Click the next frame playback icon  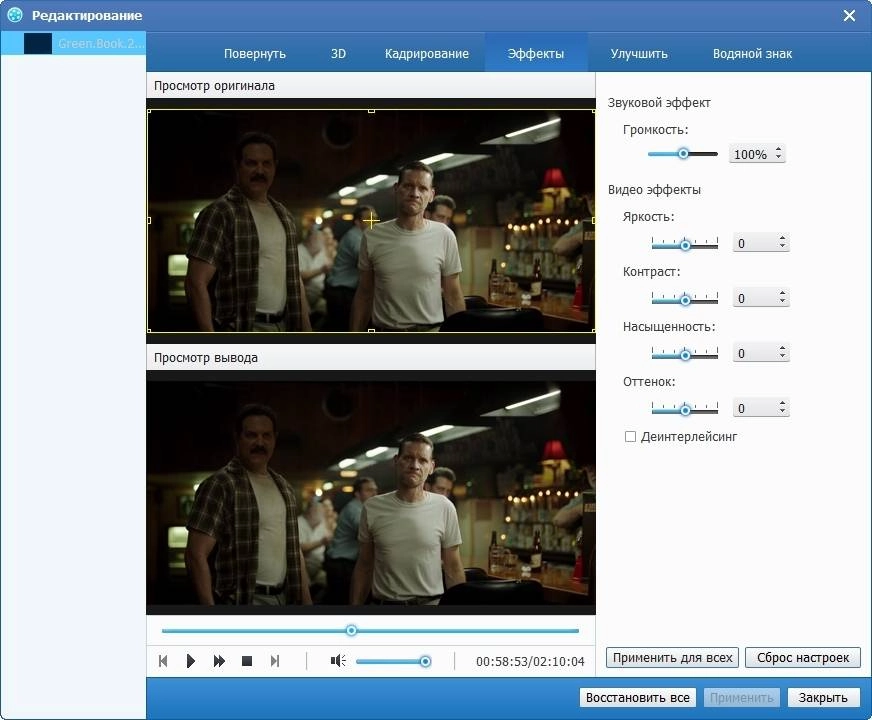coord(275,661)
